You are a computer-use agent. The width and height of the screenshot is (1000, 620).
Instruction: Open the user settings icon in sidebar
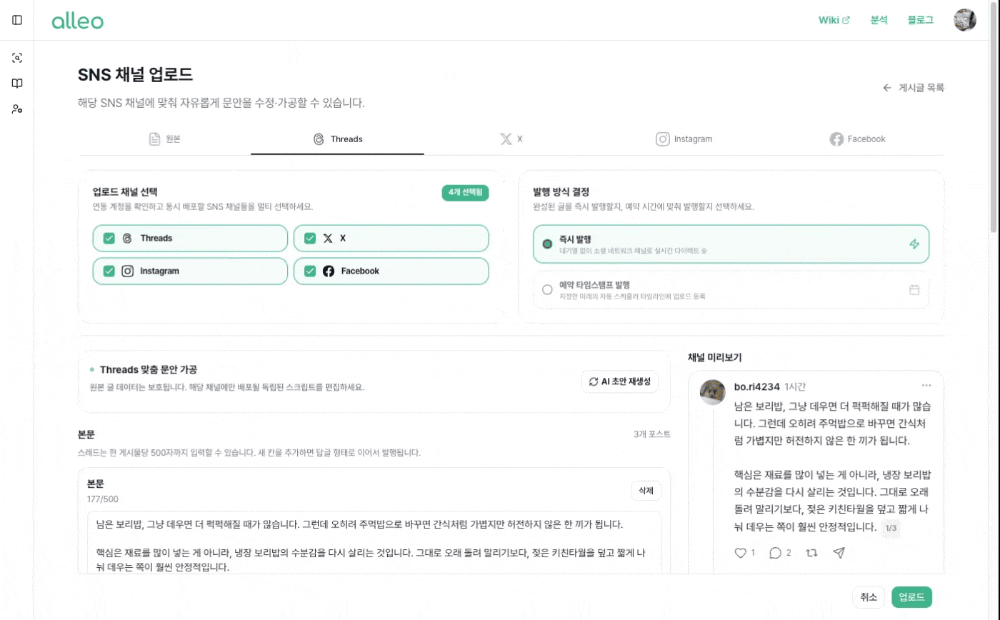click(x=17, y=109)
